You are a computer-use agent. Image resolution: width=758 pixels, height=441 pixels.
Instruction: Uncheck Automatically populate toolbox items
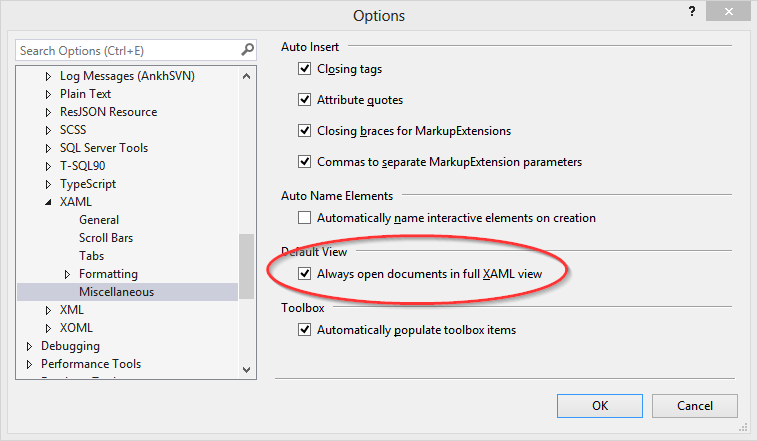tap(305, 330)
